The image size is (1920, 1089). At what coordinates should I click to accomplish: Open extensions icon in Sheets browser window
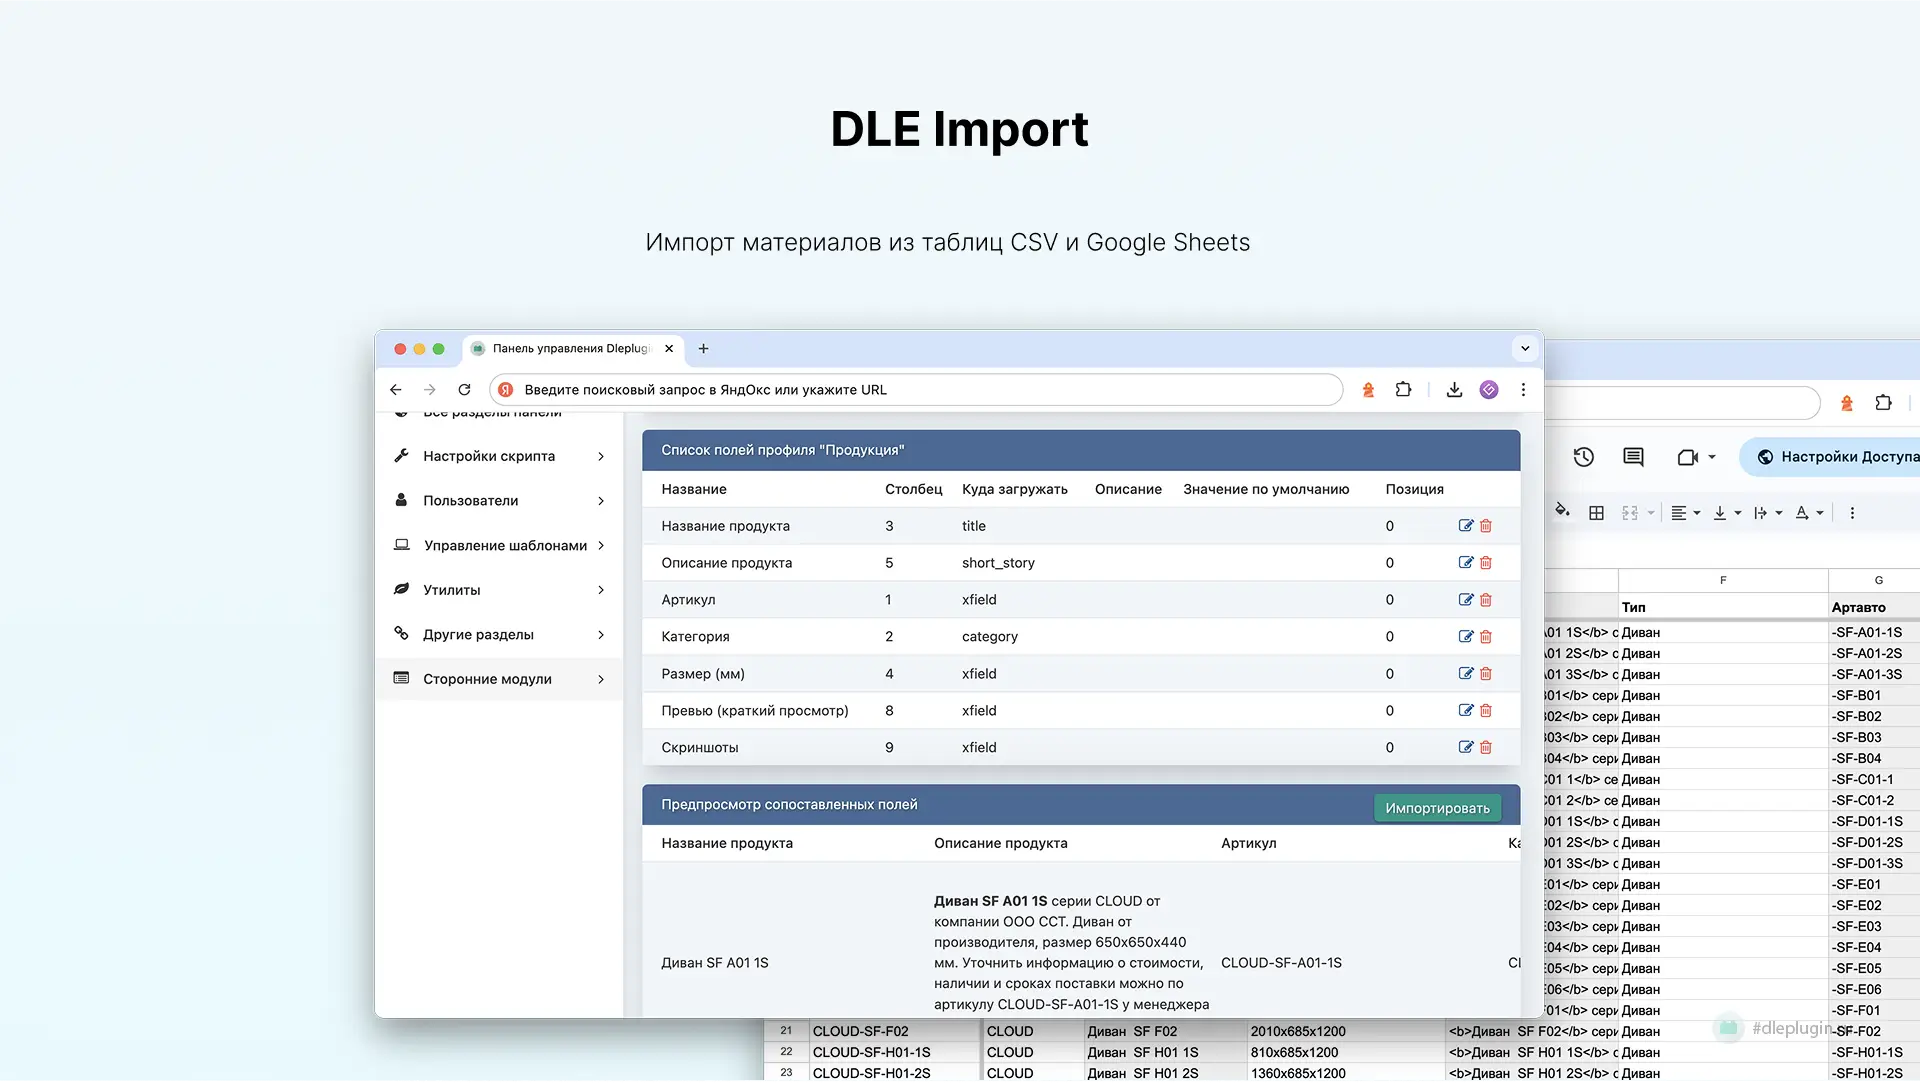click(x=1884, y=403)
